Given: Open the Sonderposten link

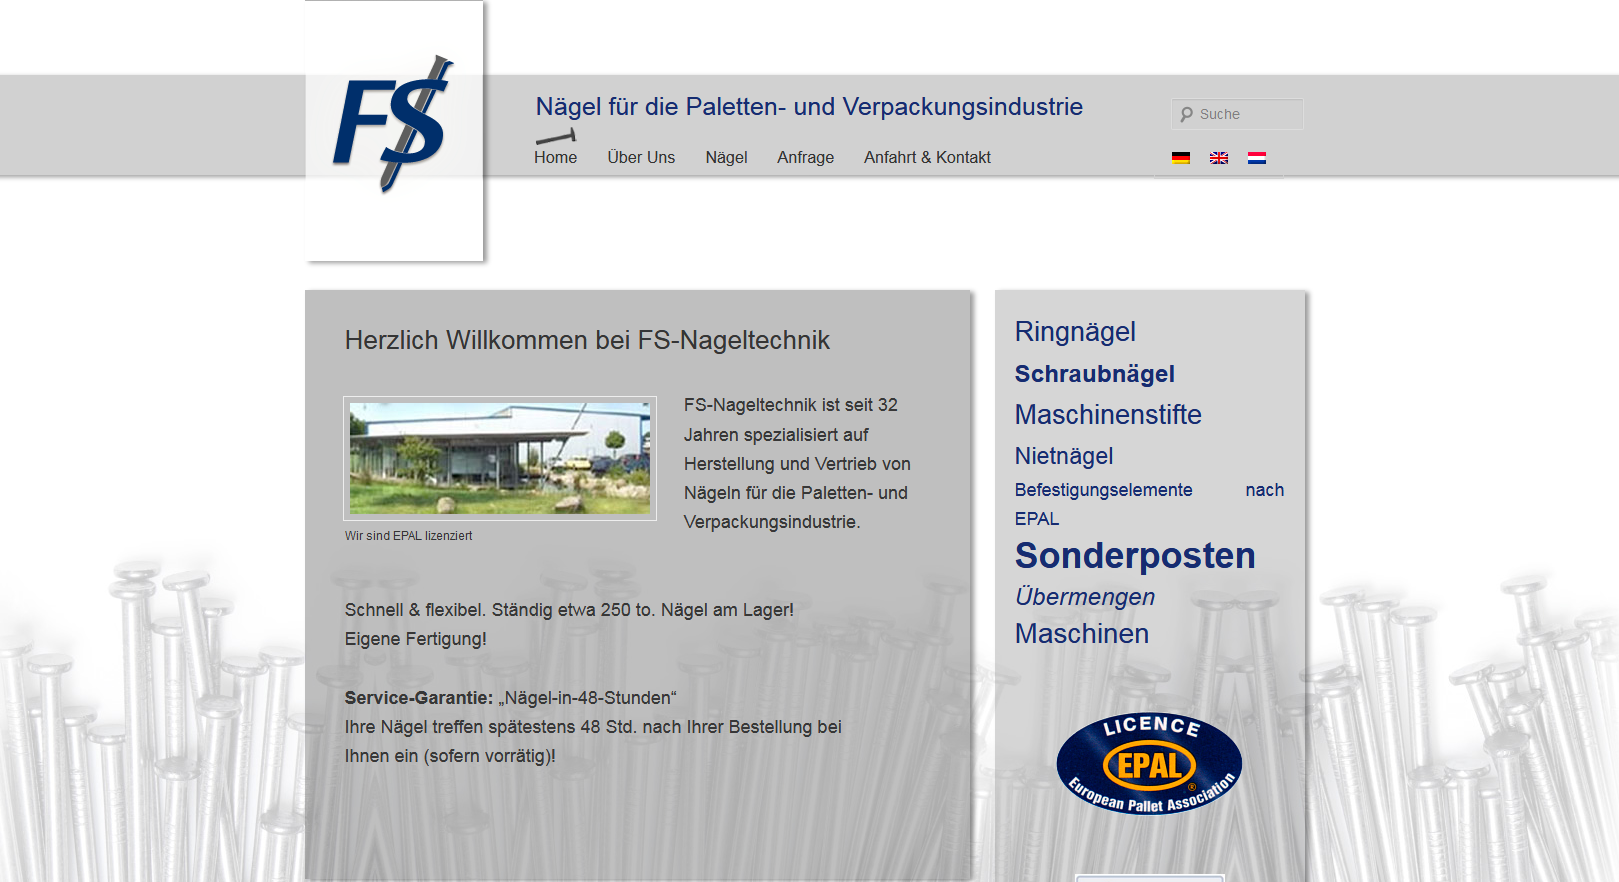Looking at the screenshot, I should (x=1135, y=555).
